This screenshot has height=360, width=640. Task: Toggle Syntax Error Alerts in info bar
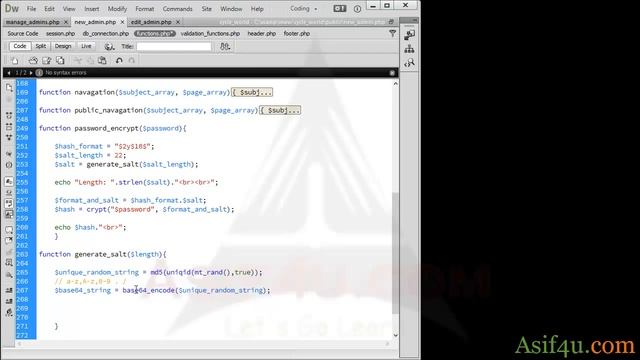pos(9,214)
